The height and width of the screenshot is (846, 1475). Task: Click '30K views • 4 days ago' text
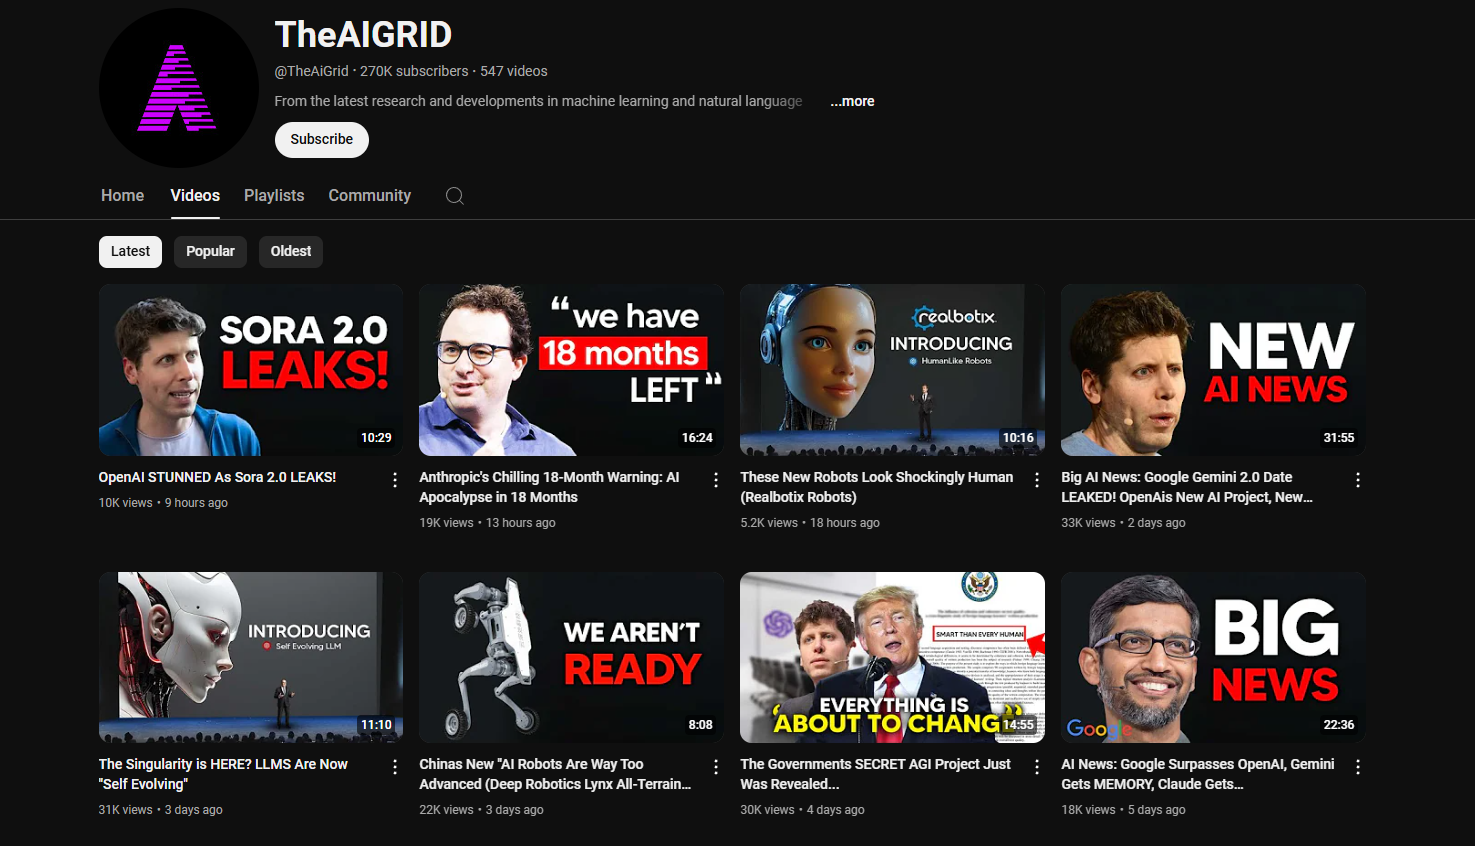pyautogui.click(x=802, y=810)
